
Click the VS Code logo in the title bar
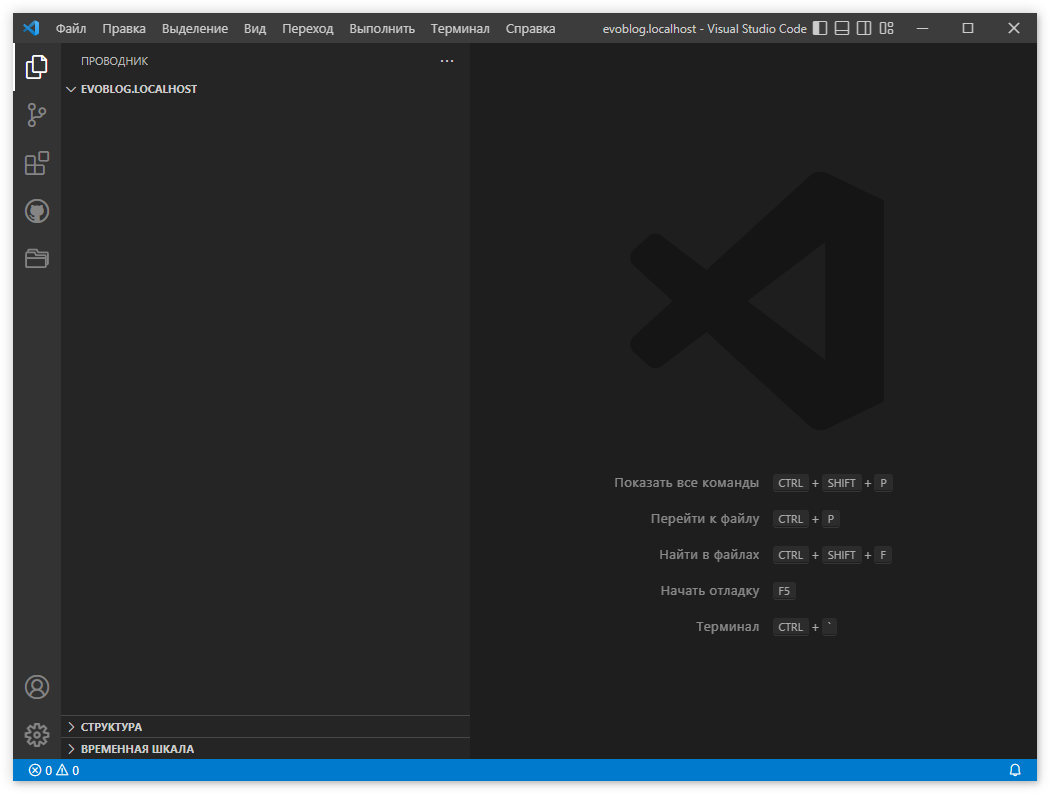pyautogui.click(x=30, y=28)
